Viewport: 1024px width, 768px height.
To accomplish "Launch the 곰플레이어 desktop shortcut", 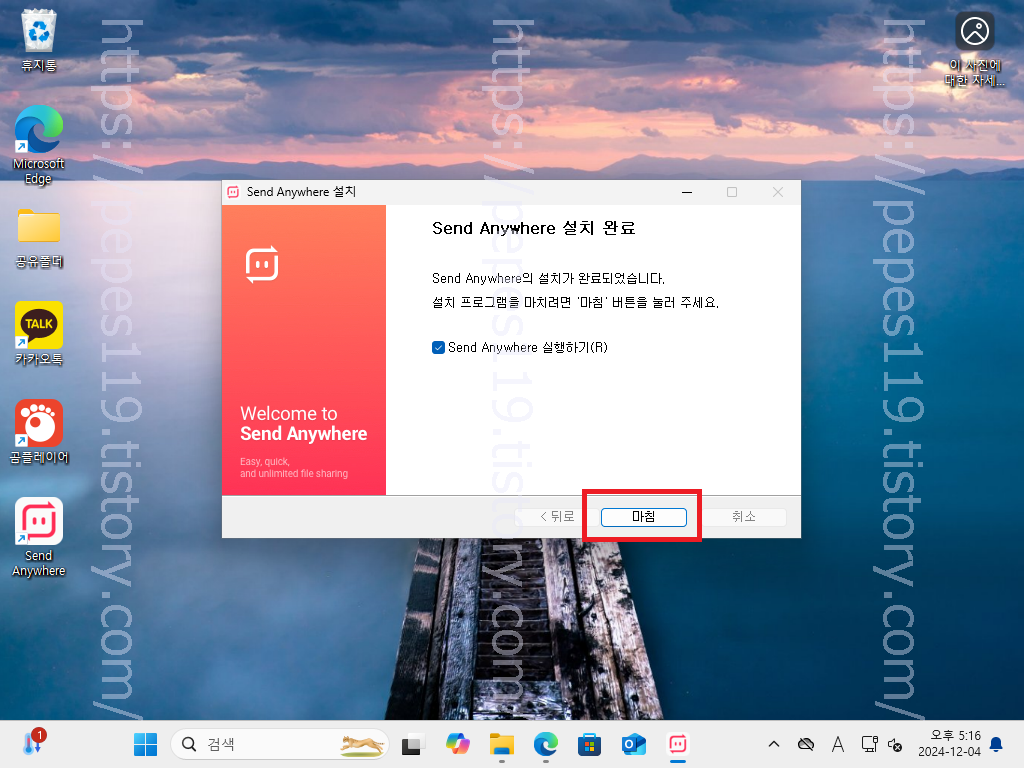I will [x=39, y=432].
